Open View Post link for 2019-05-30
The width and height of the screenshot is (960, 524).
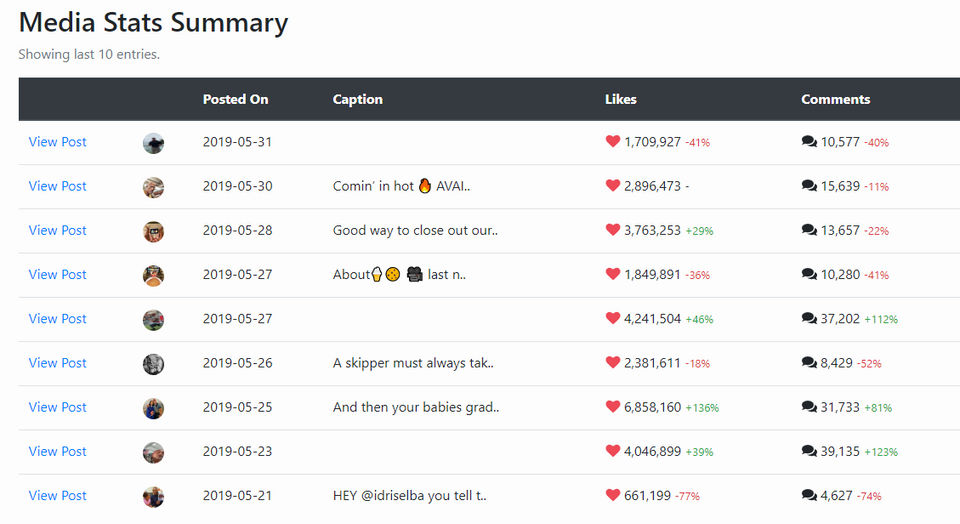point(58,186)
